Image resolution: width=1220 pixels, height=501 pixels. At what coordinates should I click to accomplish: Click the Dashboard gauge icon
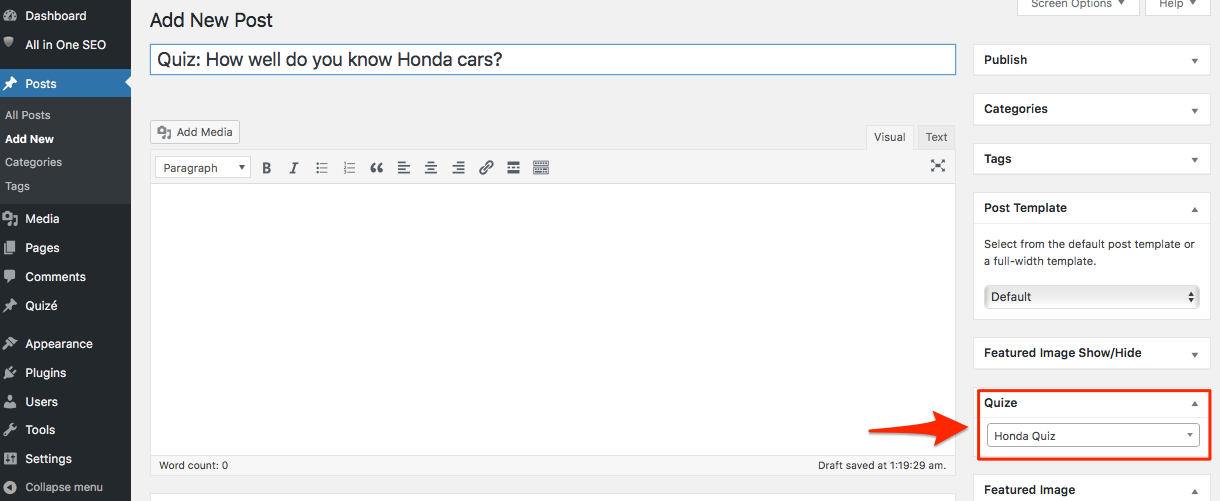click(10, 16)
